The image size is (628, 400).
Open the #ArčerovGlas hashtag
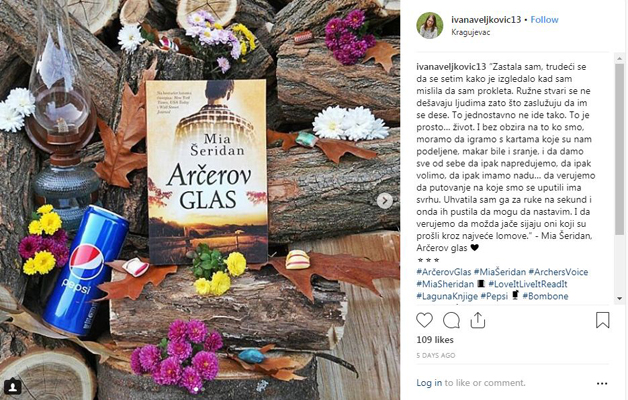coord(444,272)
